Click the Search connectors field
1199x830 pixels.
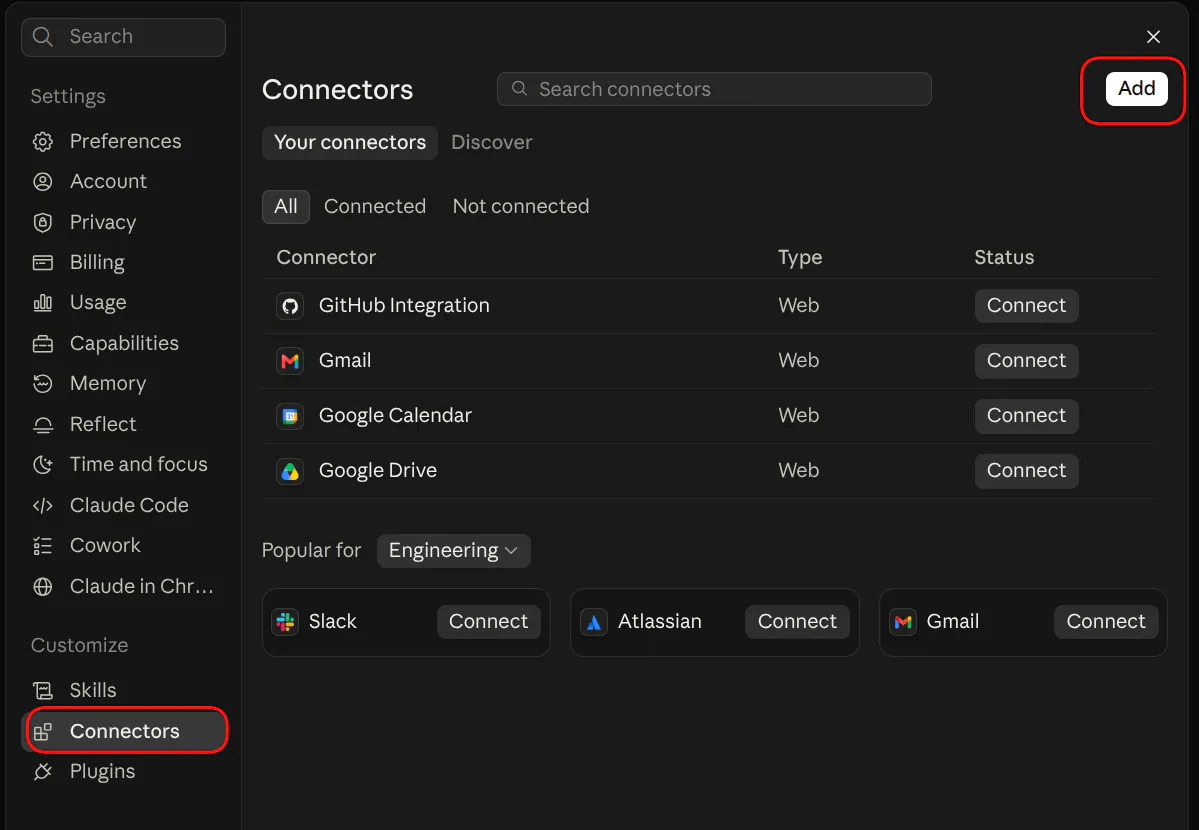(x=714, y=90)
